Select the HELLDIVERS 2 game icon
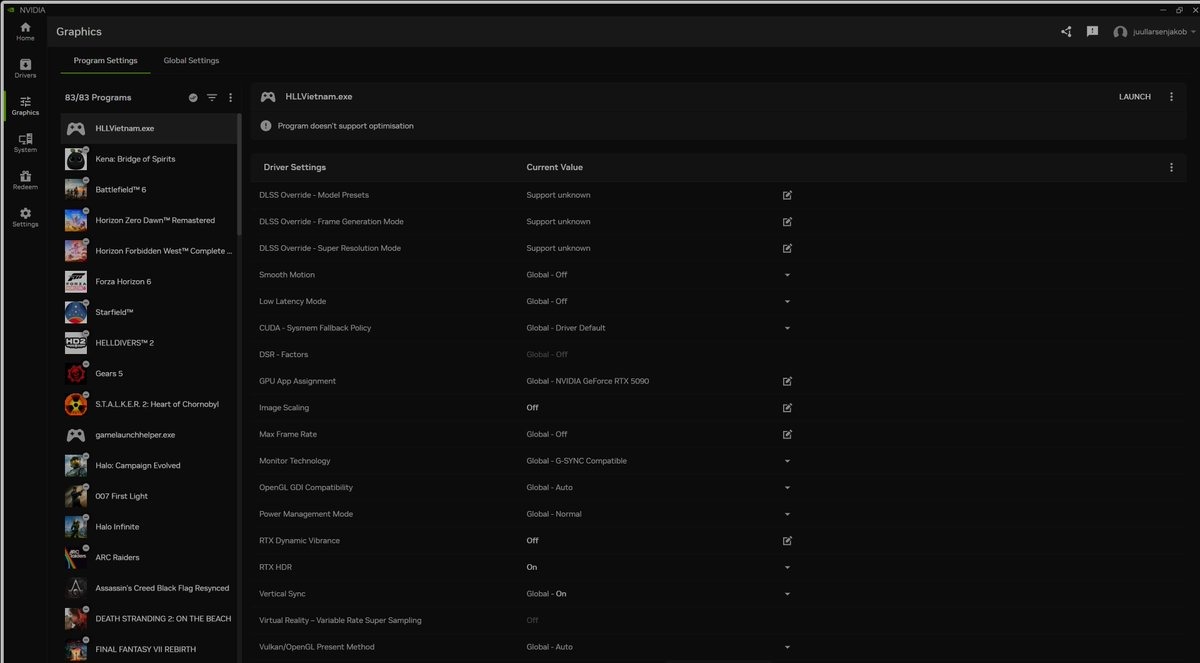The width and height of the screenshot is (1200, 663). coord(76,343)
